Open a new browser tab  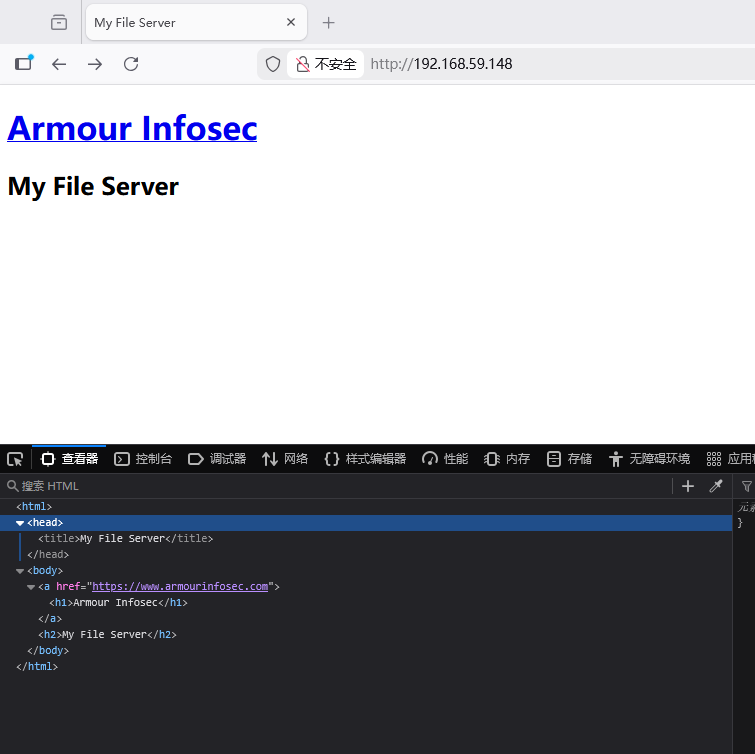point(328,23)
